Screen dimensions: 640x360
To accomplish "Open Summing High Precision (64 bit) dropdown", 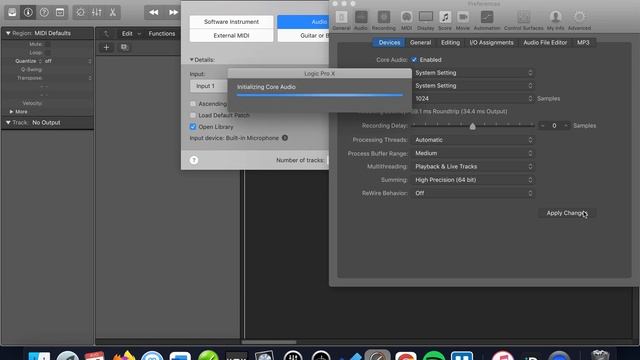I will [x=473, y=180].
